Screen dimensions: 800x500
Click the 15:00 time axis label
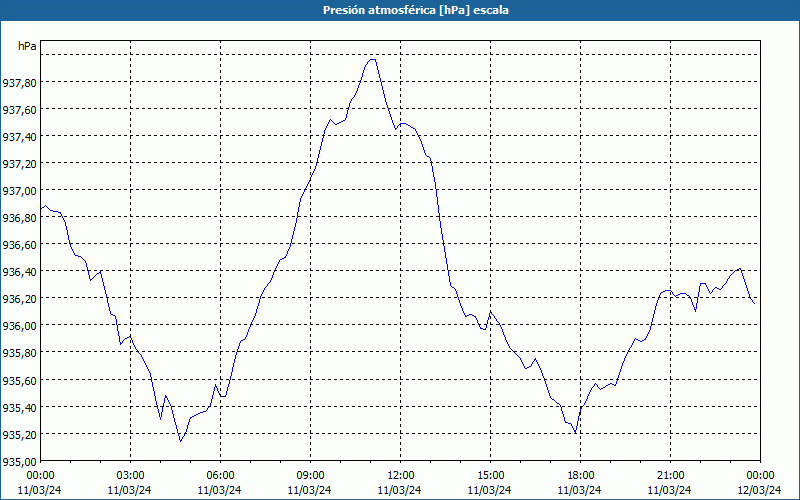pyautogui.click(x=490, y=476)
